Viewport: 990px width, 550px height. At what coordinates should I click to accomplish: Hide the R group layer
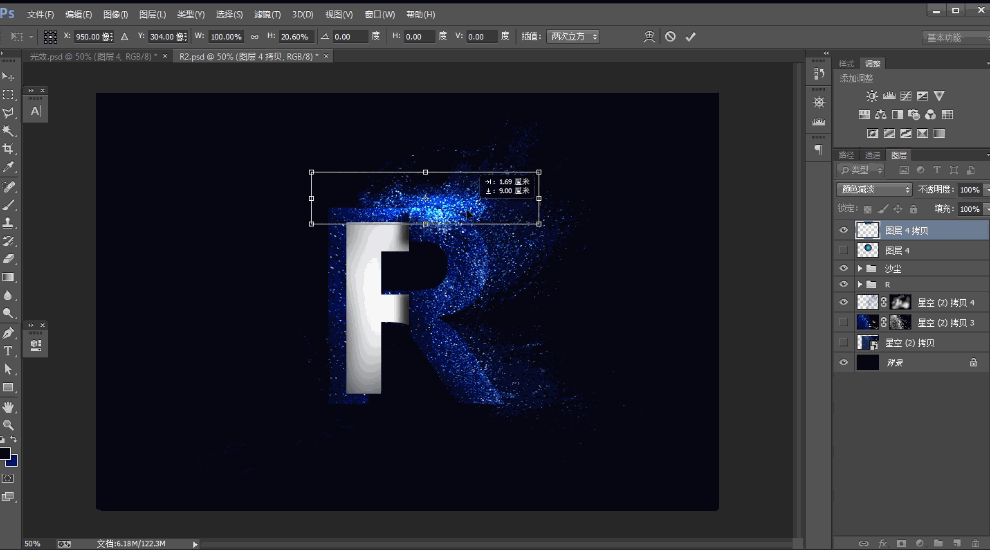[844, 284]
